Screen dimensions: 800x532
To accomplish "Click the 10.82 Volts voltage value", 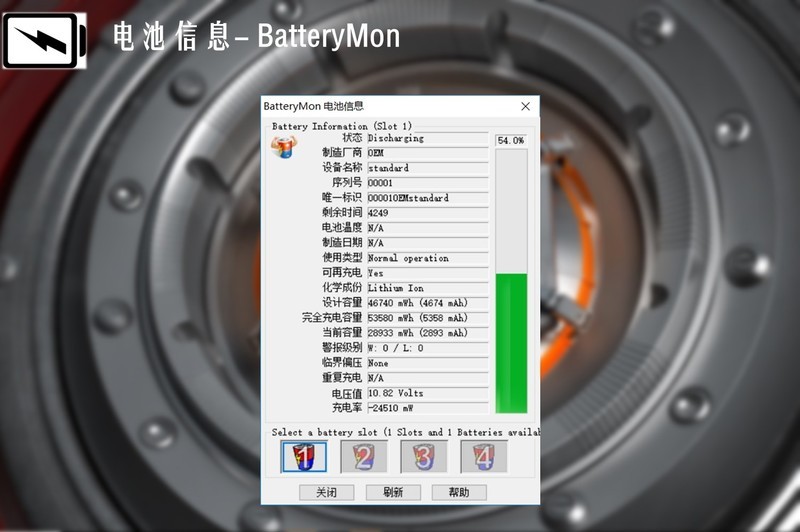I will pos(428,393).
